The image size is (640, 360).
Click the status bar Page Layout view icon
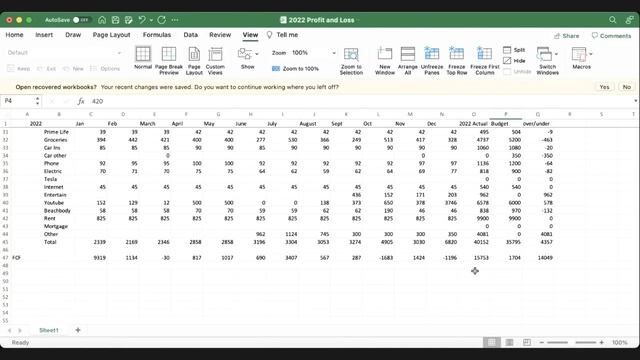coord(509,342)
